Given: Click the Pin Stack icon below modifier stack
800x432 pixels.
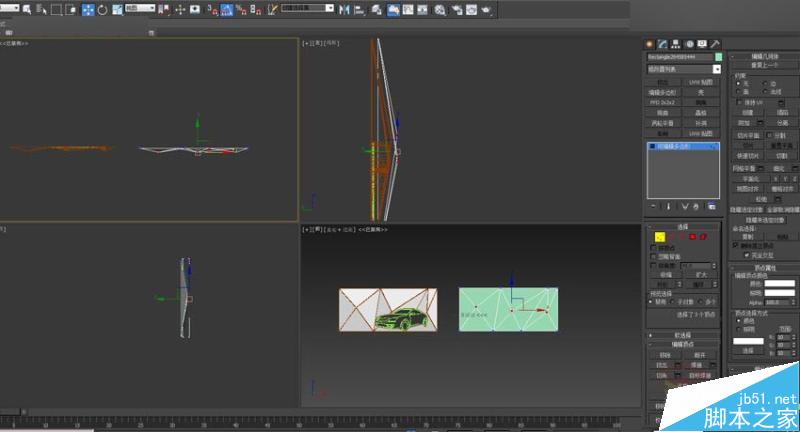Looking at the screenshot, I should point(652,206).
